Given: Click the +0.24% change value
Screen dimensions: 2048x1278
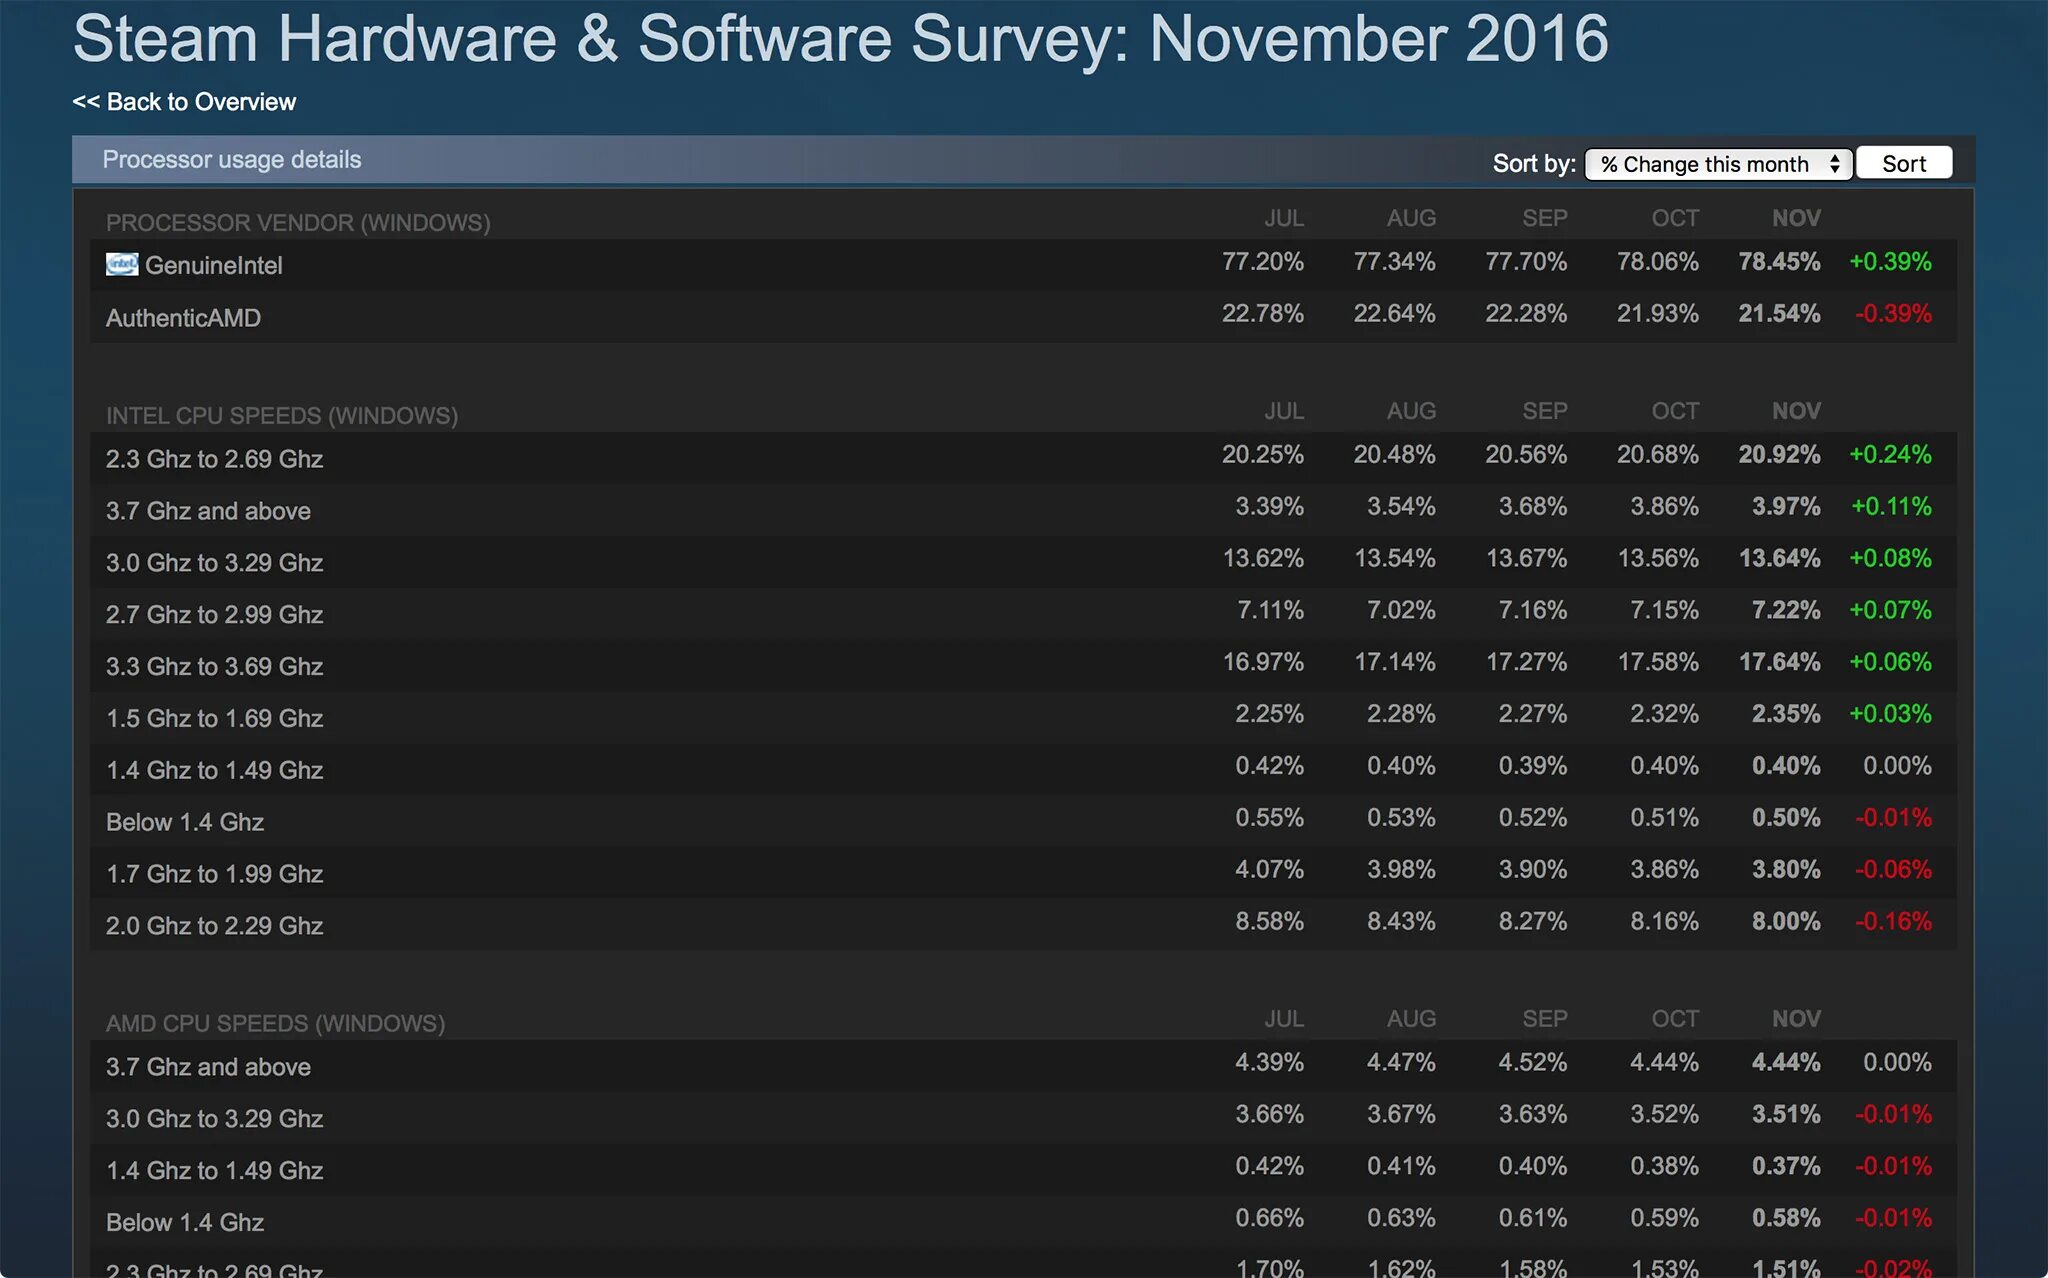Looking at the screenshot, I should (1890, 455).
